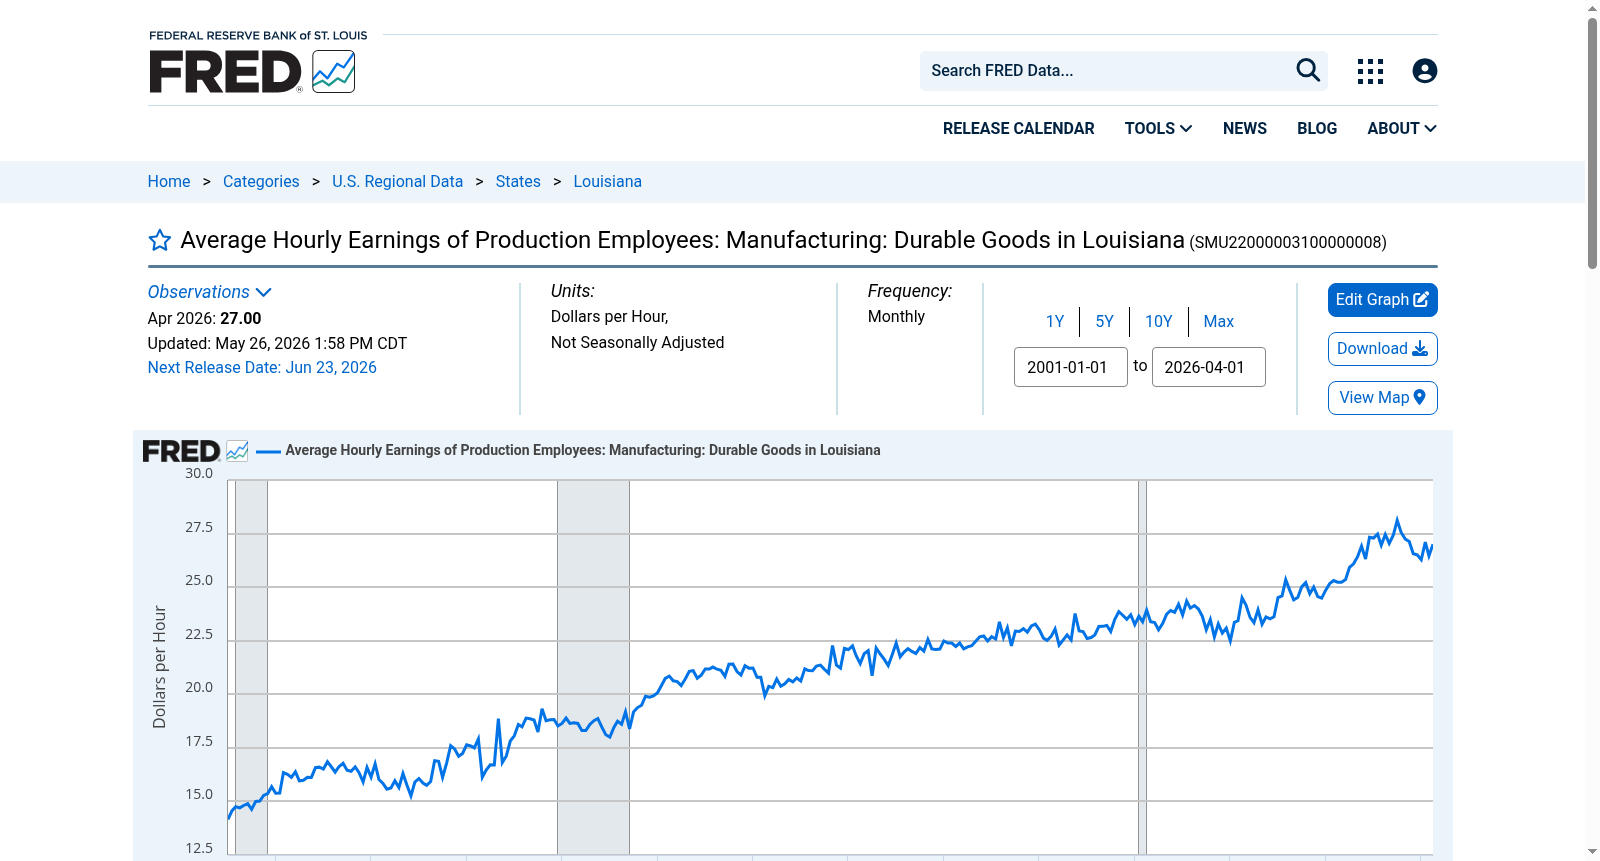This screenshot has height=861, width=1600.
Task: Edit the start date field 2001-01-01
Action: pos(1071,367)
